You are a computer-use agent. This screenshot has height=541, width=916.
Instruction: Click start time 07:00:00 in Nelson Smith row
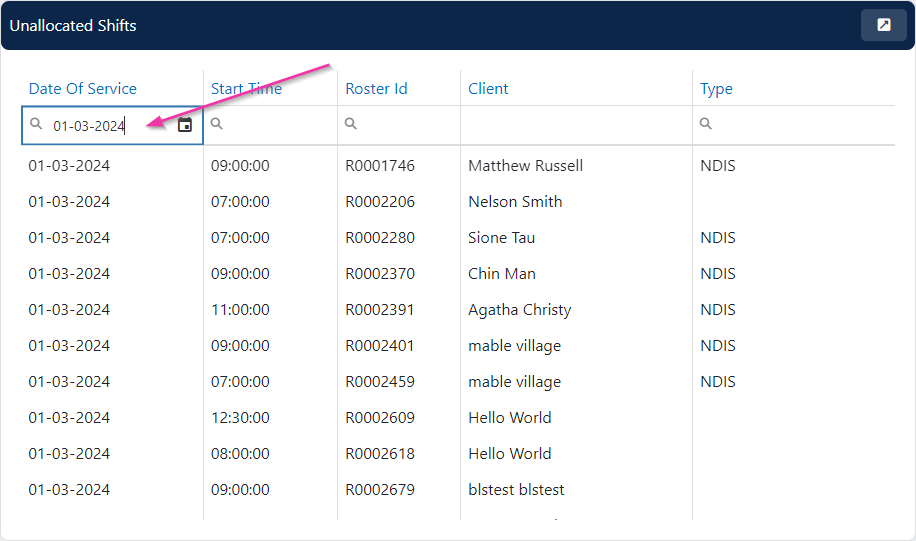(240, 202)
